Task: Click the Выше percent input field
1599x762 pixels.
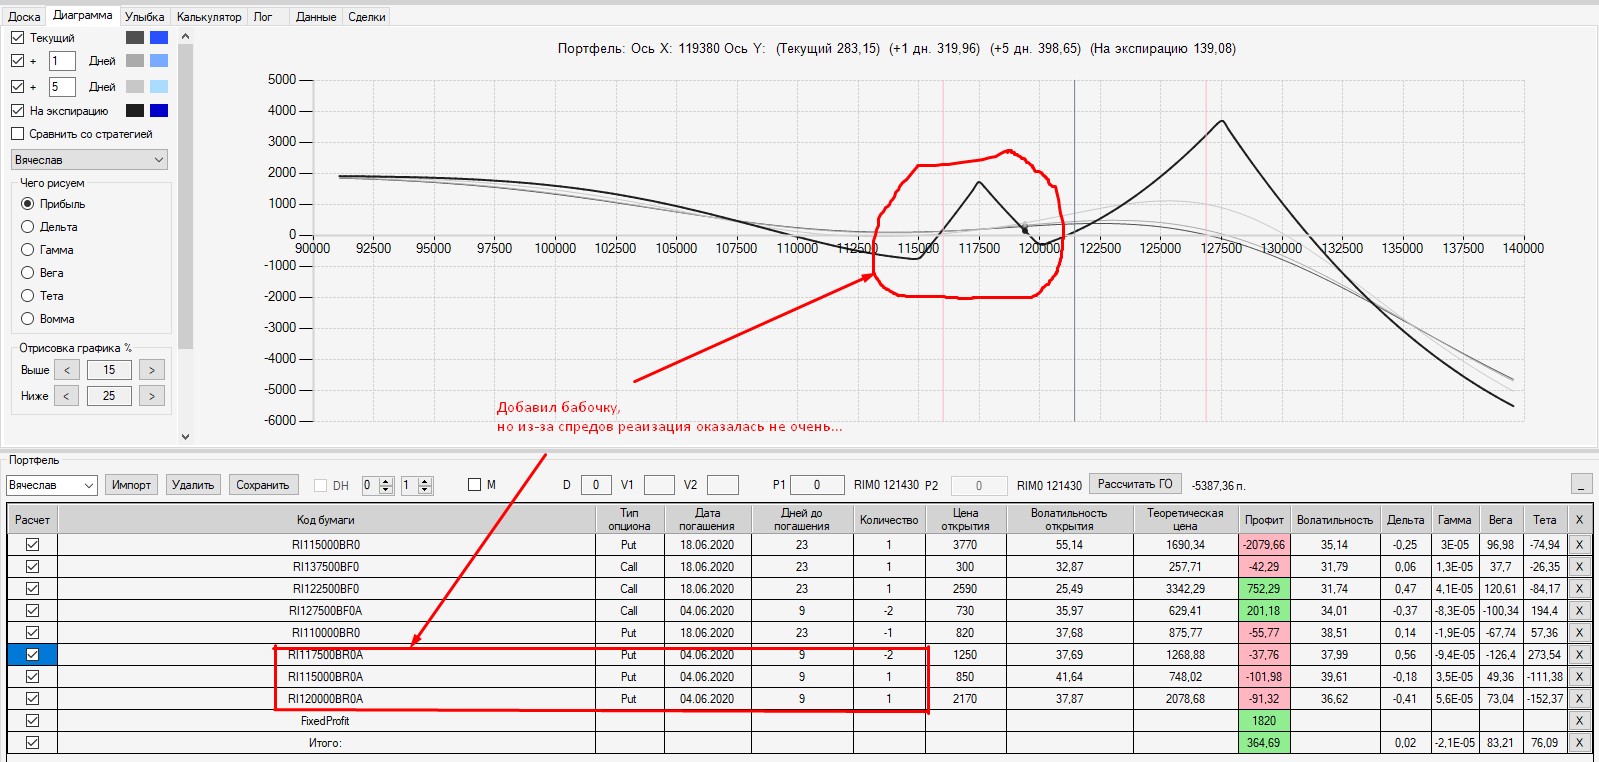Action: tap(109, 370)
